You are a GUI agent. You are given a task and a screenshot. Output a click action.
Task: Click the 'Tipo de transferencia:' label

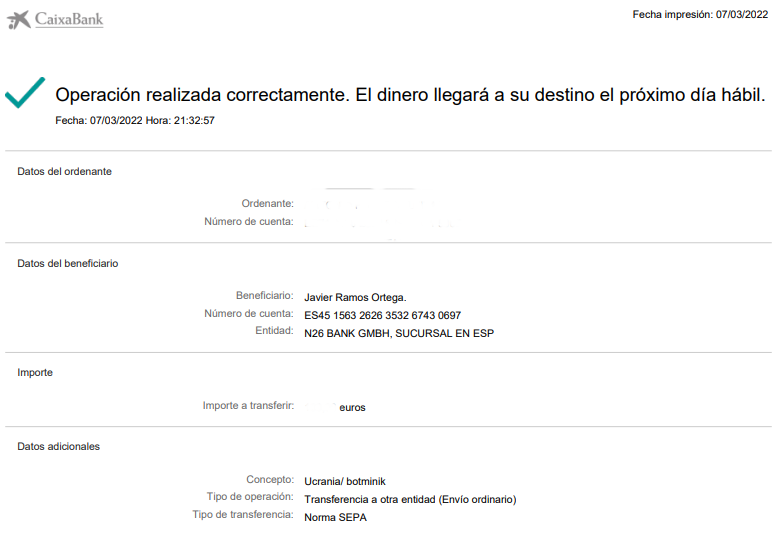(243, 515)
